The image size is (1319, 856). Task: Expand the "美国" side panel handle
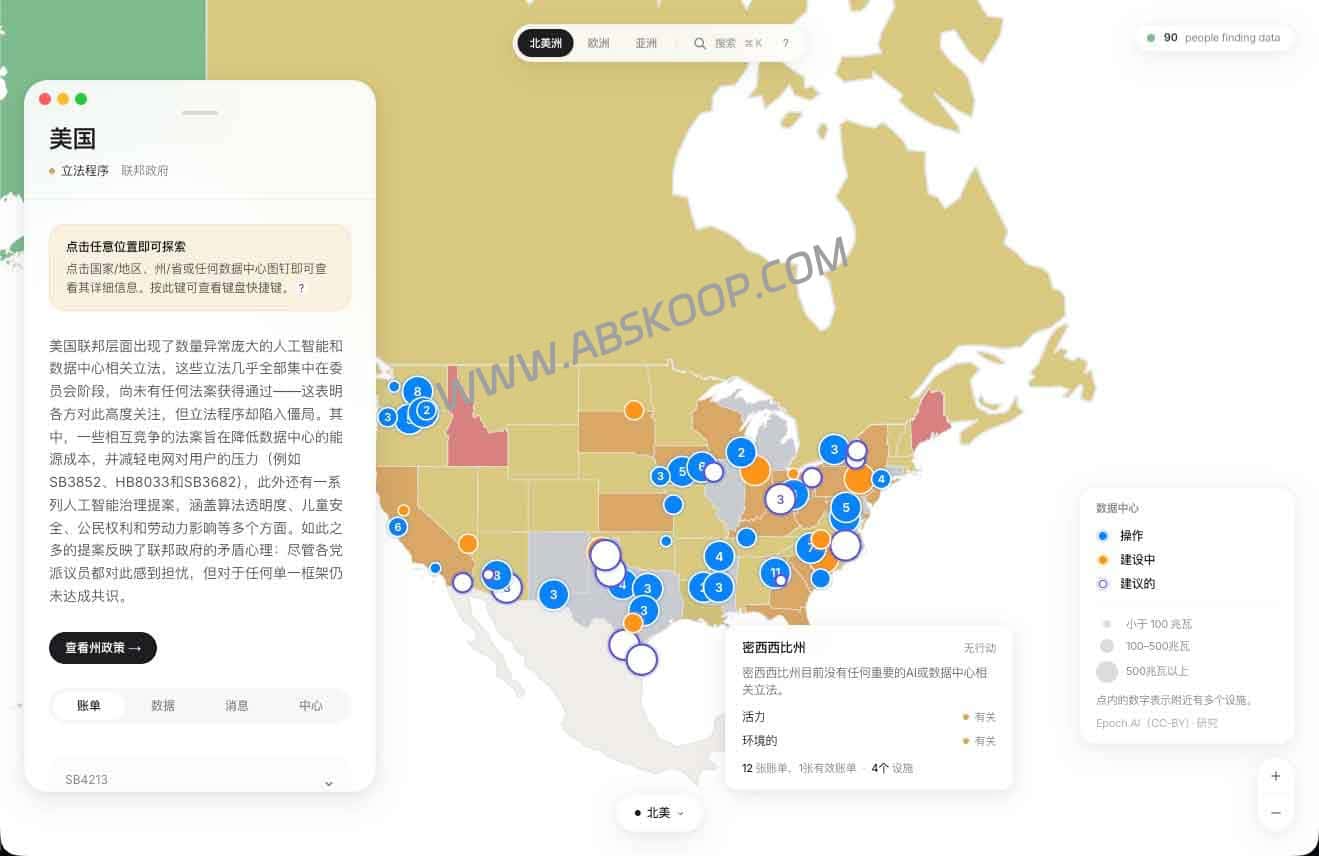(200, 113)
